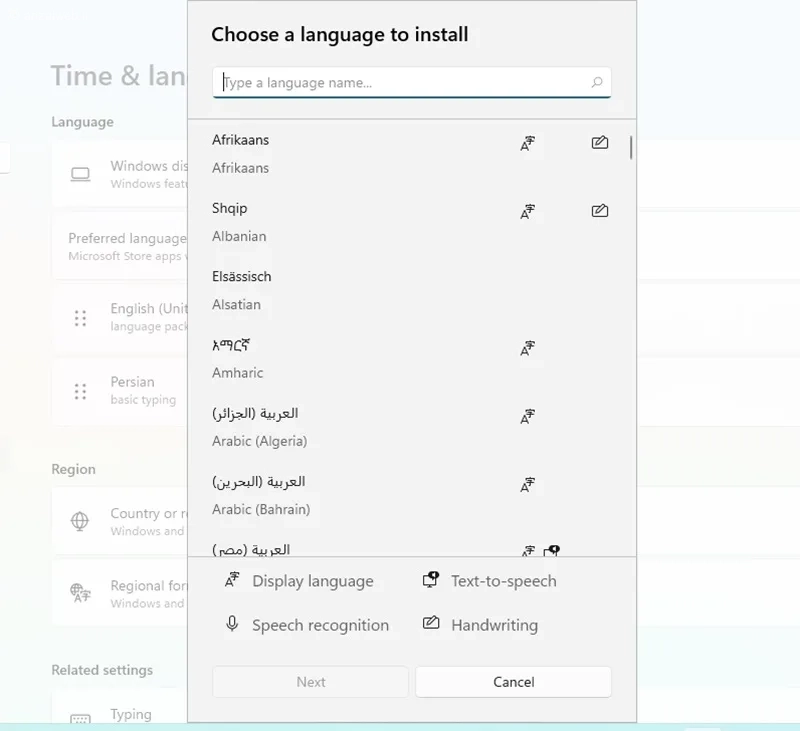
Task: Select the Amharic language entry
Action: click(411, 359)
